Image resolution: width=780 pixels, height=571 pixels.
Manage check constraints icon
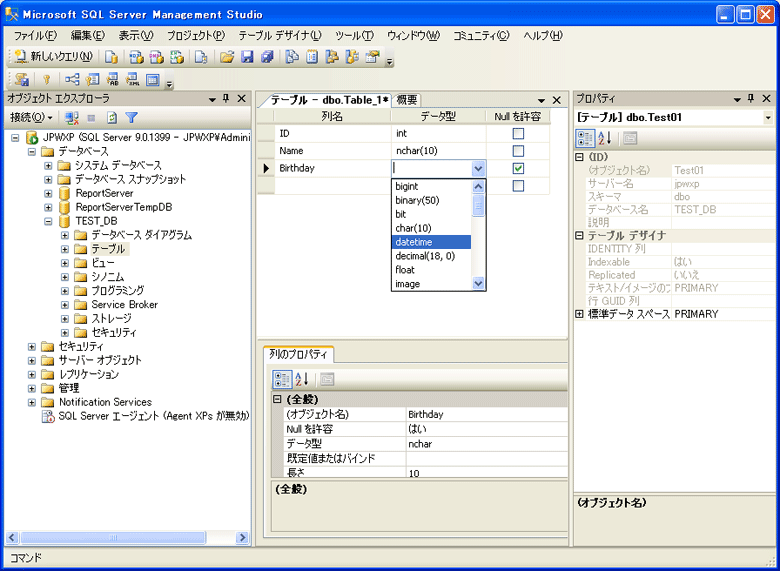[x=153, y=80]
